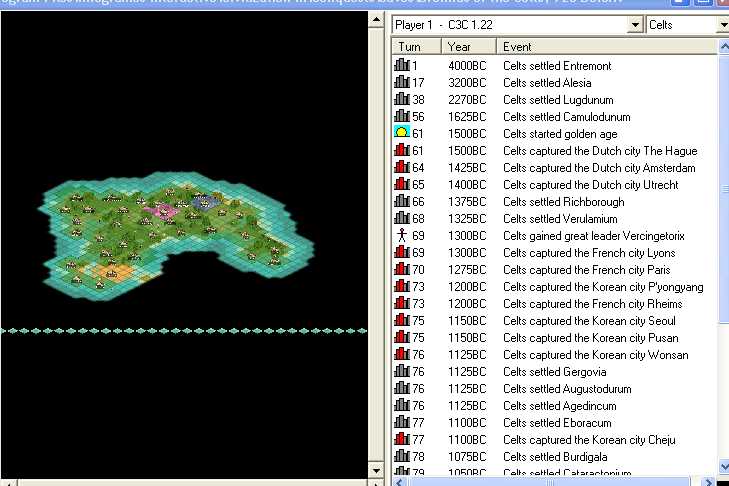
Task: Open the Celts civilization dropdown
Action: [724, 25]
